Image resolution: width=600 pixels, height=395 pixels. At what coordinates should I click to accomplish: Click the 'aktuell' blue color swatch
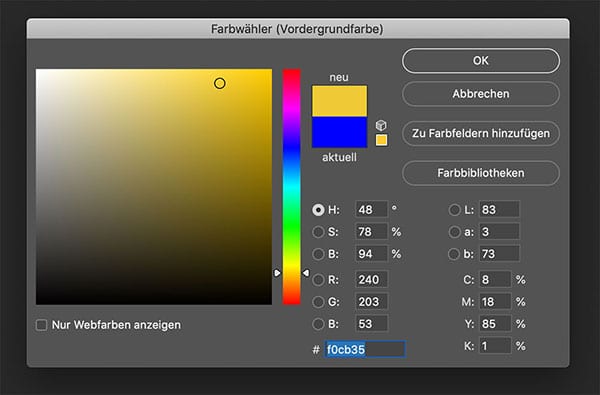point(339,132)
